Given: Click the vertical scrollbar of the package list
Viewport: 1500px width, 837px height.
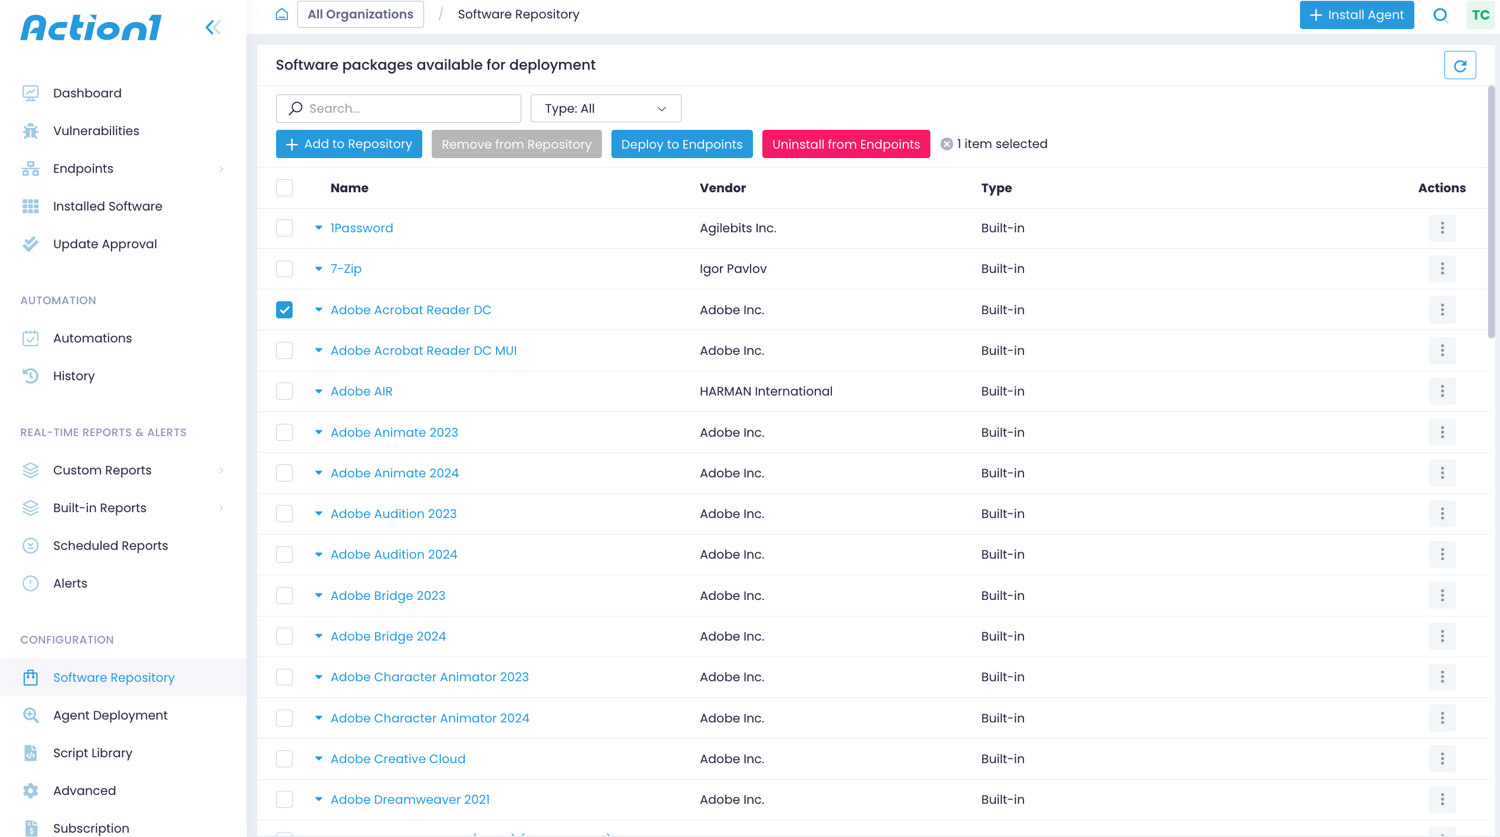Looking at the screenshot, I should (x=1491, y=212).
